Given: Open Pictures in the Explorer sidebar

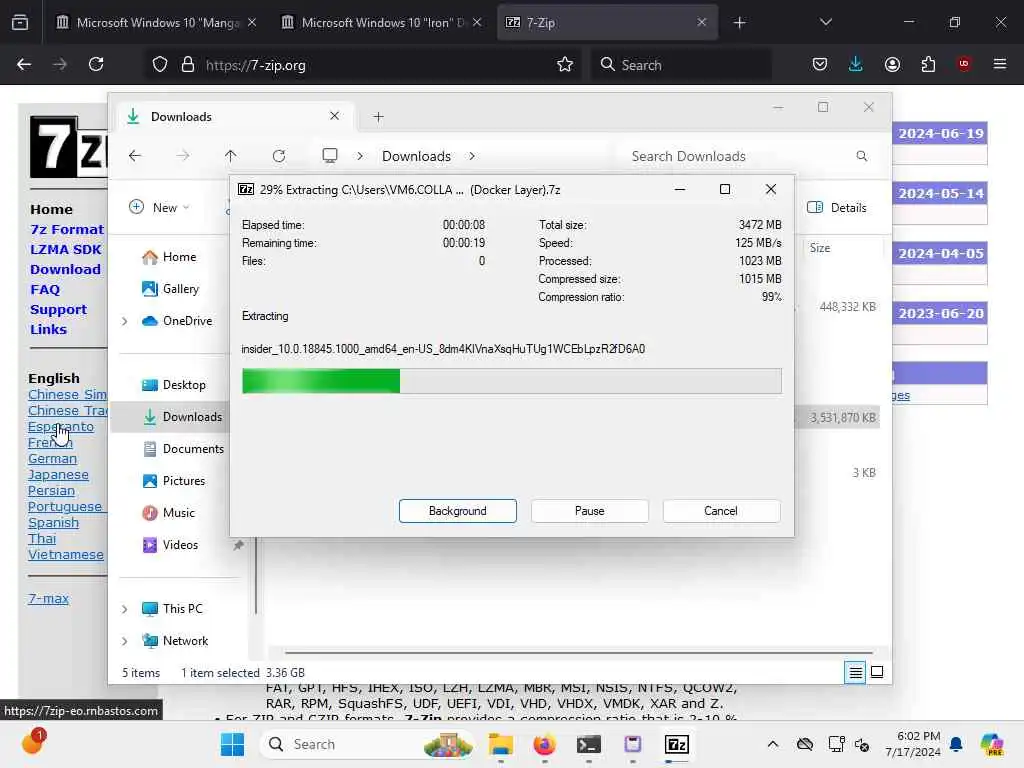Looking at the screenshot, I should pos(174,481).
